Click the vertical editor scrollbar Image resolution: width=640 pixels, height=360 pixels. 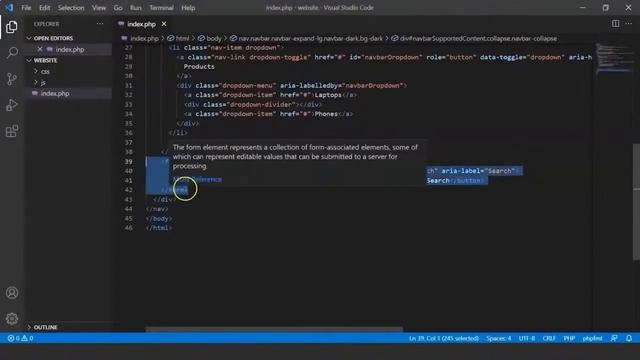coord(636,202)
